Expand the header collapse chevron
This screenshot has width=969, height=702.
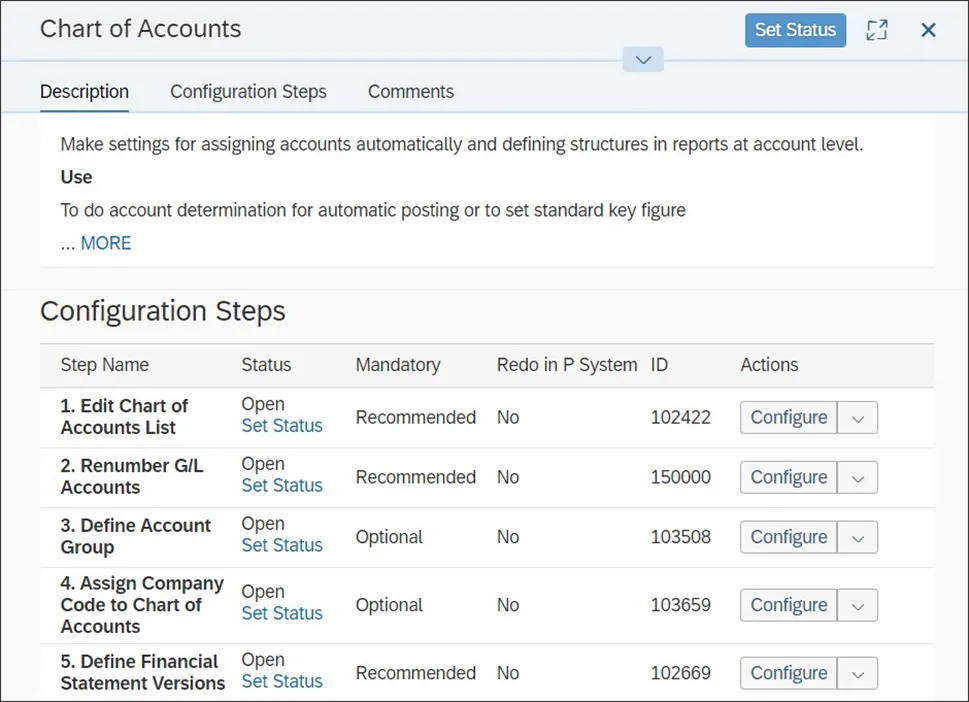tap(643, 60)
